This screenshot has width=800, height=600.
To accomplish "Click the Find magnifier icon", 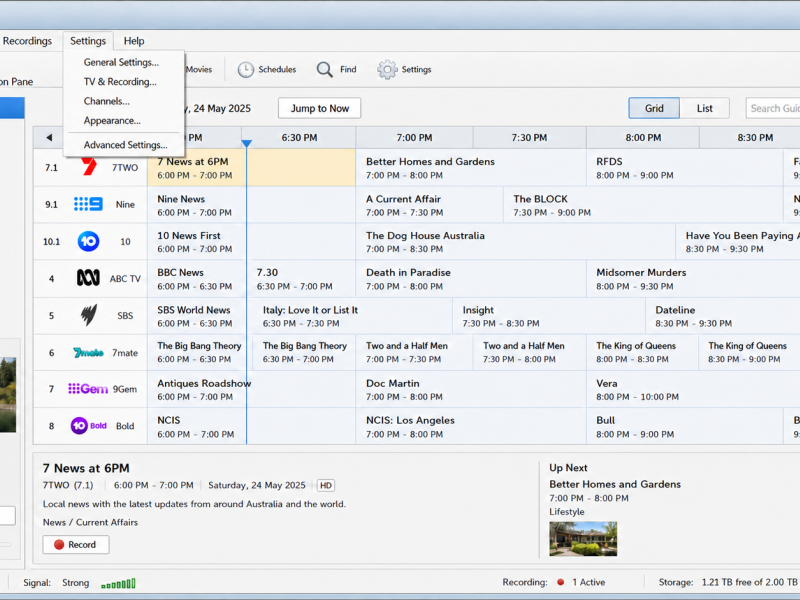I will tap(324, 69).
